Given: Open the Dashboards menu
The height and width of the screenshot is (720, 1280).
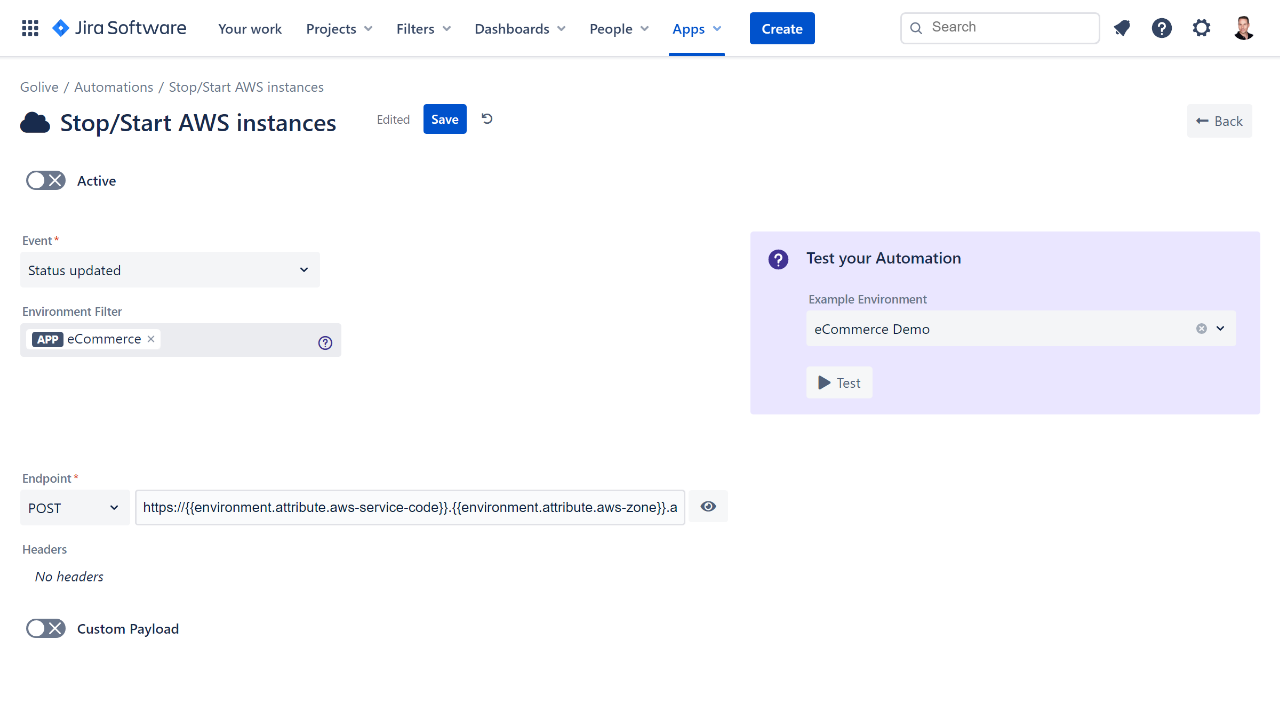Looking at the screenshot, I should [x=519, y=29].
